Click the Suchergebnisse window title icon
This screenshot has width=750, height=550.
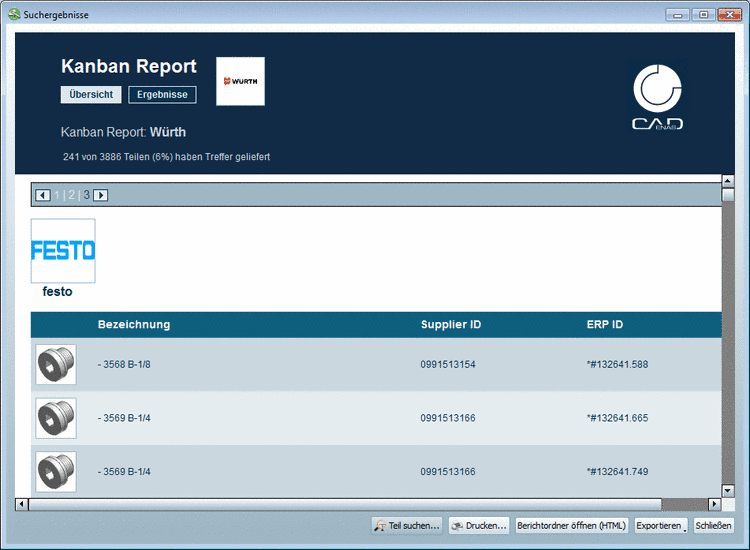pos(14,14)
